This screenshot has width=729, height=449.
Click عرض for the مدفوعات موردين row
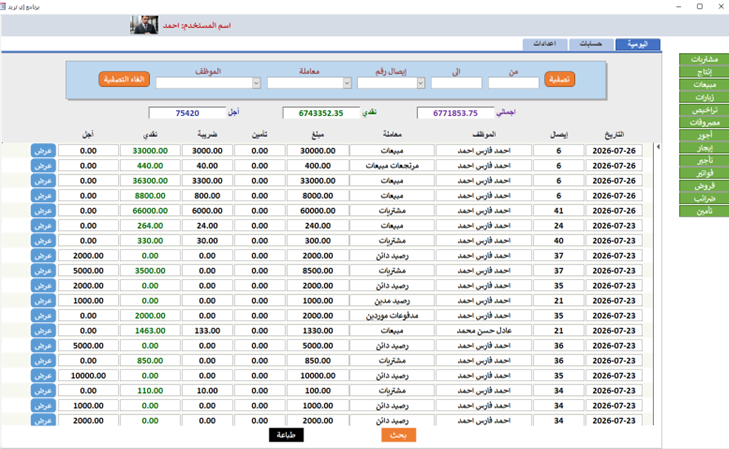click(x=43, y=316)
